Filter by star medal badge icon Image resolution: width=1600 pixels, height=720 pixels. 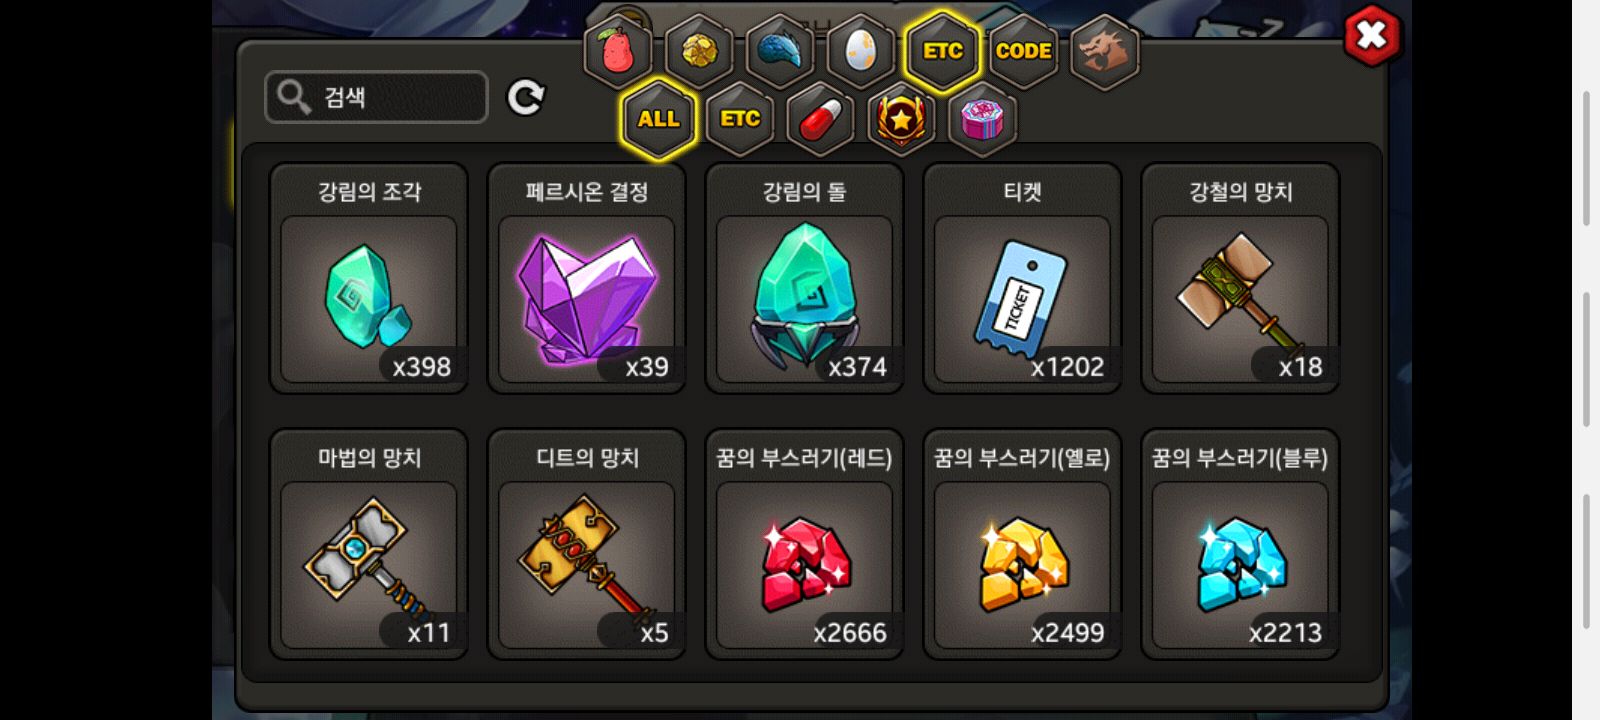point(901,119)
